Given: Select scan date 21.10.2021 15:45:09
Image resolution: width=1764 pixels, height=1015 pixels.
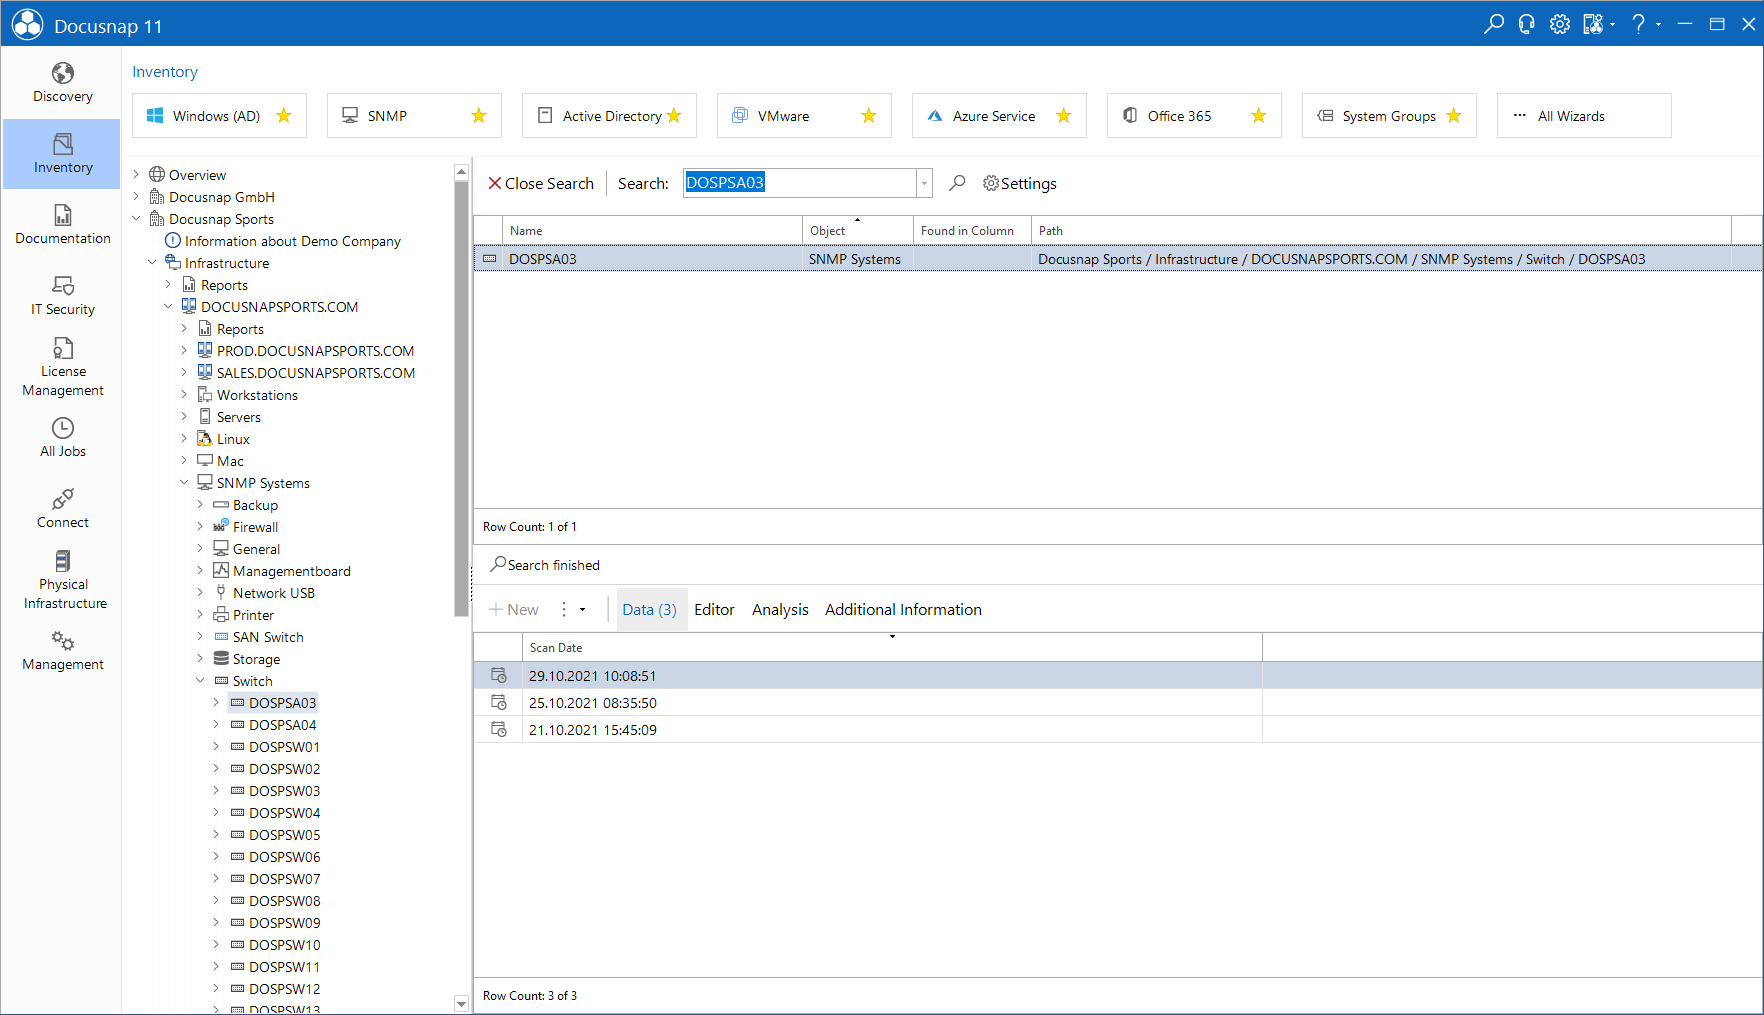Looking at the screenshot, I should coord(868,730).
